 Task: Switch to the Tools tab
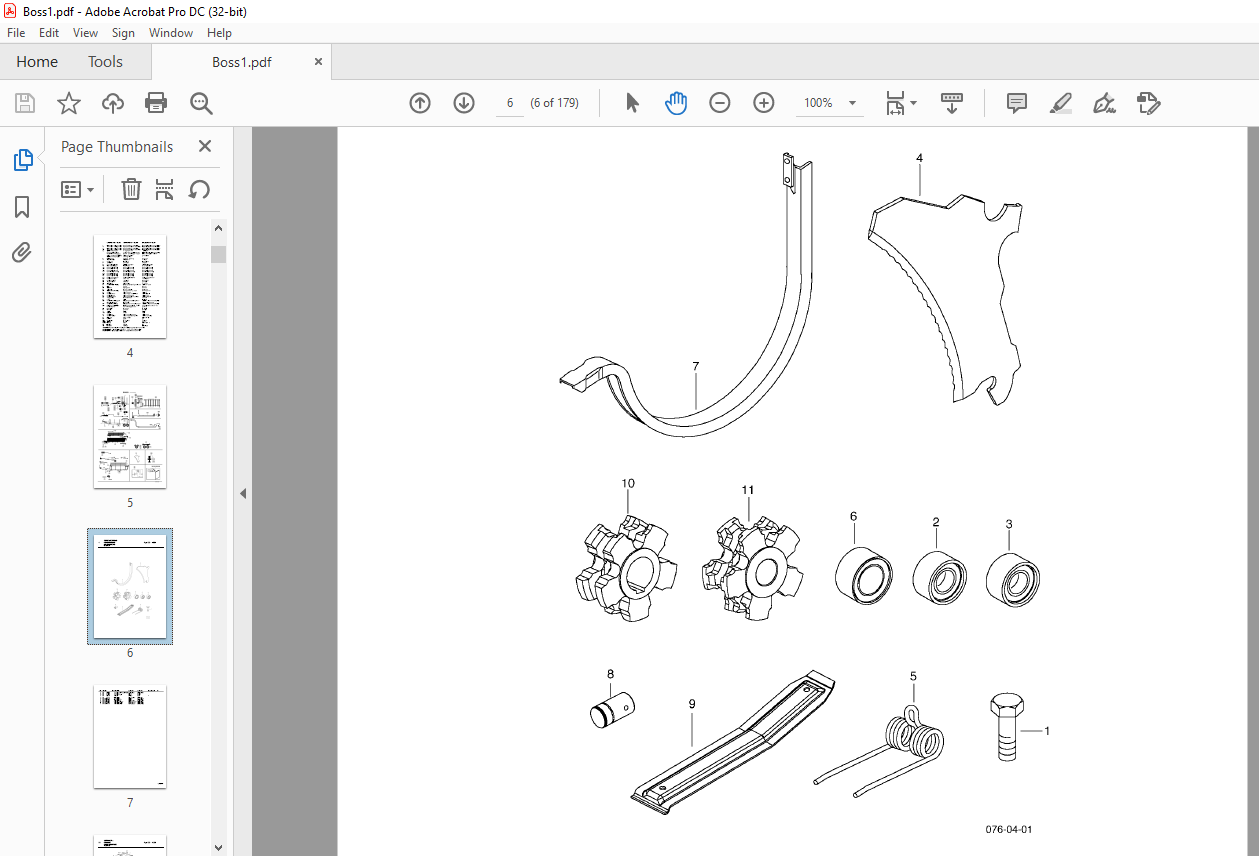coord(105,62)
